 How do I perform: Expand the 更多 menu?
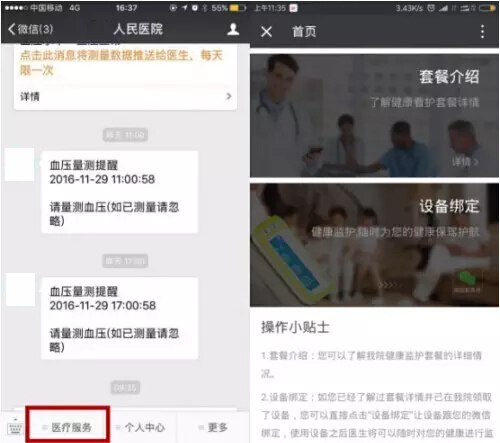213,427
